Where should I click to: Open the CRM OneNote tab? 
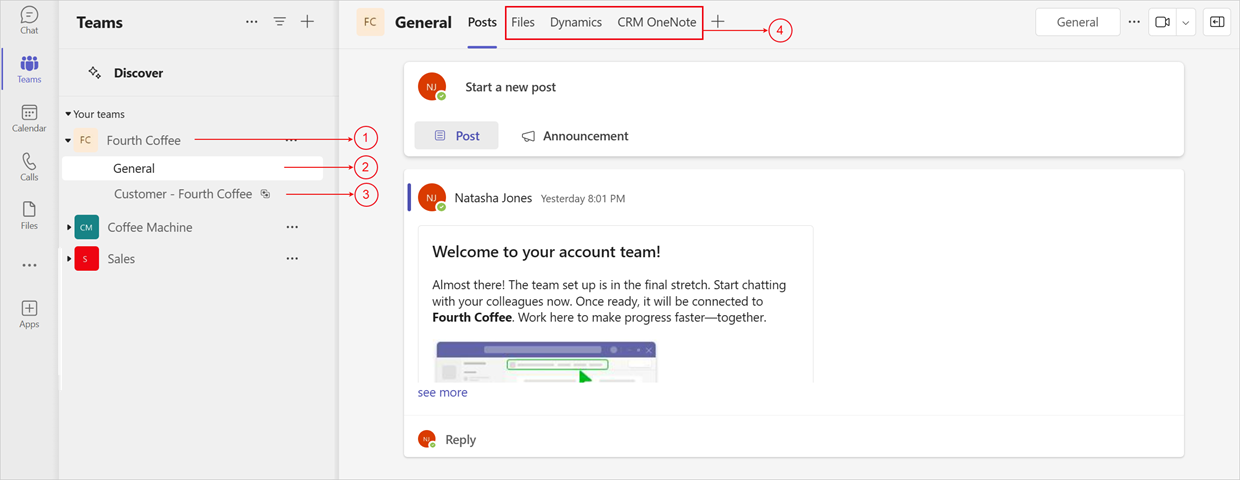656,22
